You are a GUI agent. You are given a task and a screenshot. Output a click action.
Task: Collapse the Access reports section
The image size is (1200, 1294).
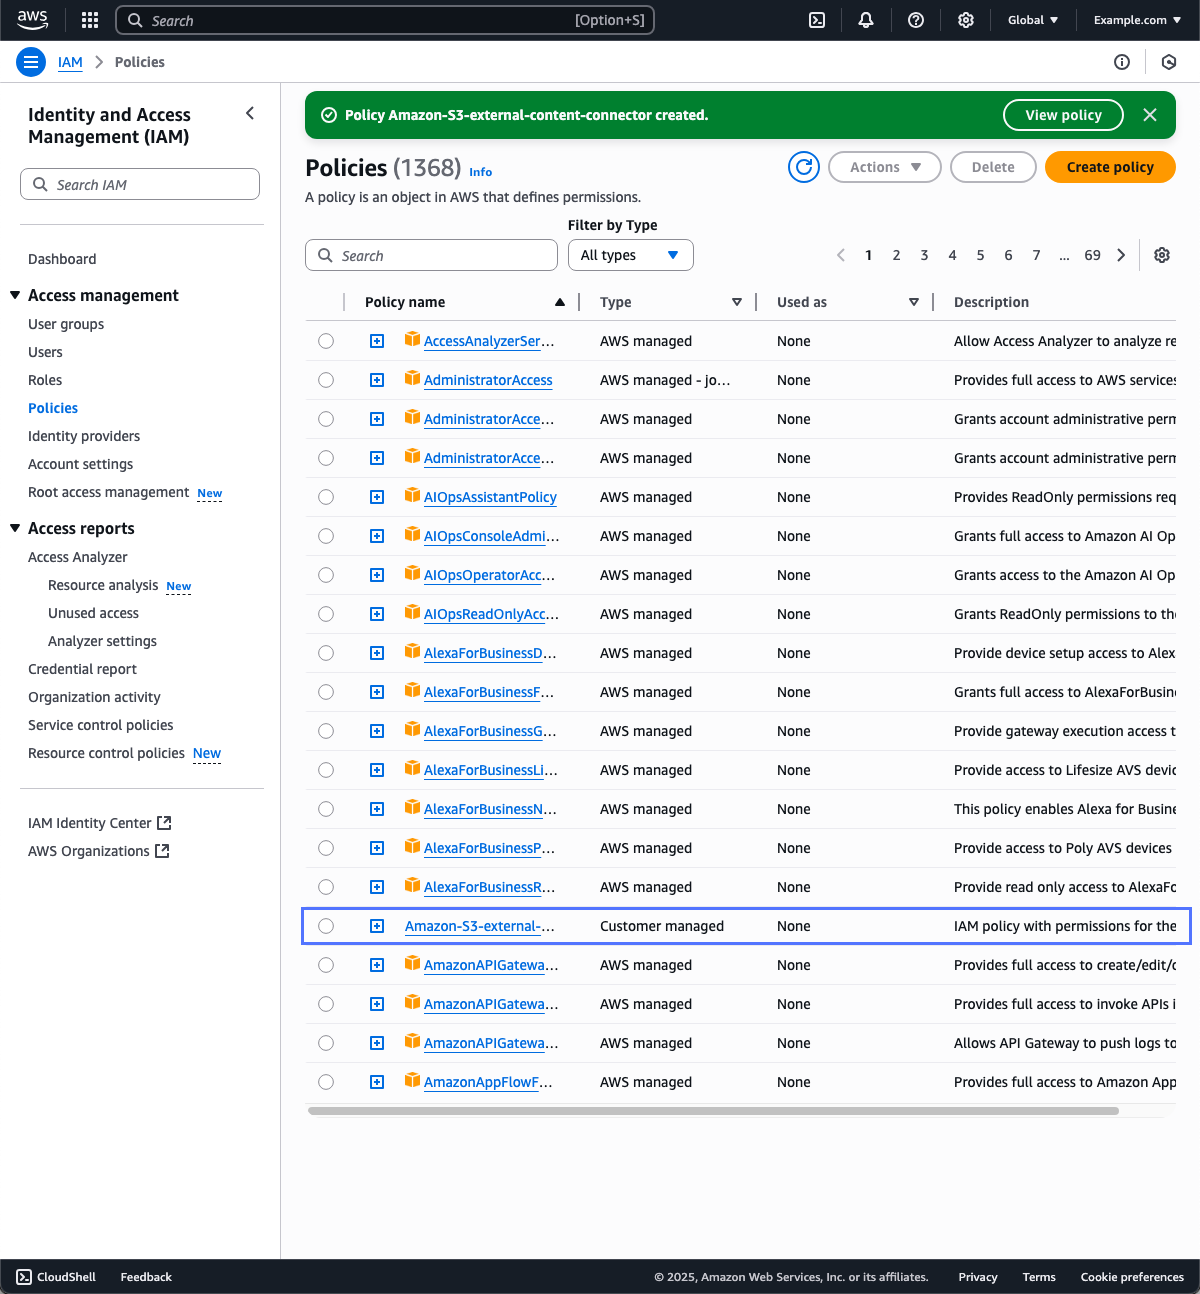(15, 528)
